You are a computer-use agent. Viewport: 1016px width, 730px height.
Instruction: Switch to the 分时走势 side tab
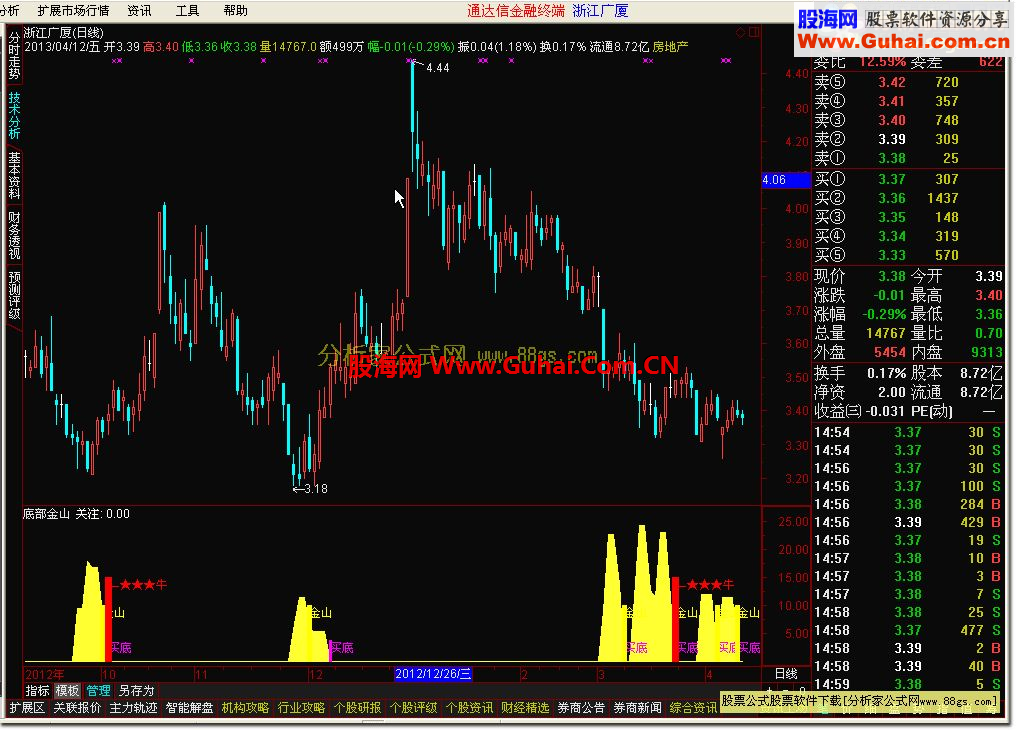(14, 56)
